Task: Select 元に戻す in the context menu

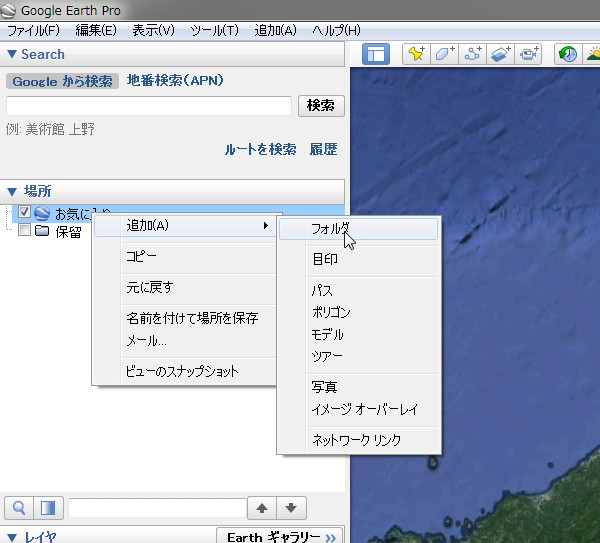Action: 185,287
